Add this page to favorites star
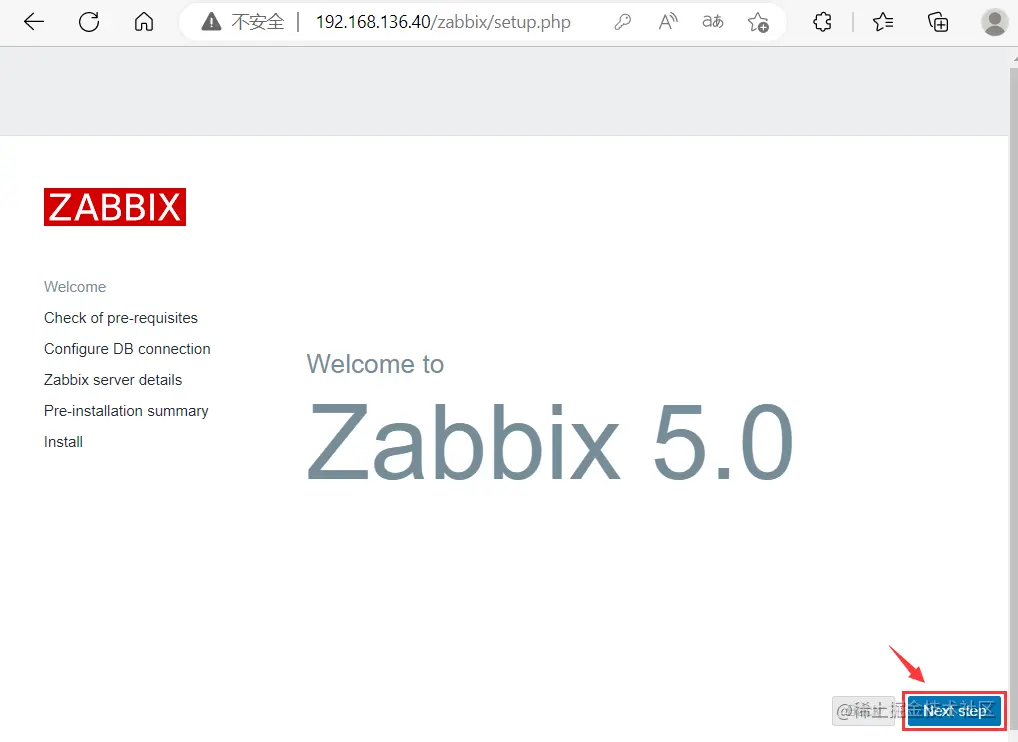The height and width of the screenshot is (742, 1018). pos(758,23)
